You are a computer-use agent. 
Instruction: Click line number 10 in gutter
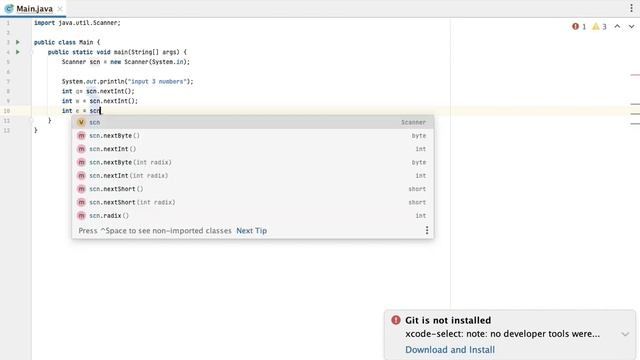[x=7, y=111]
